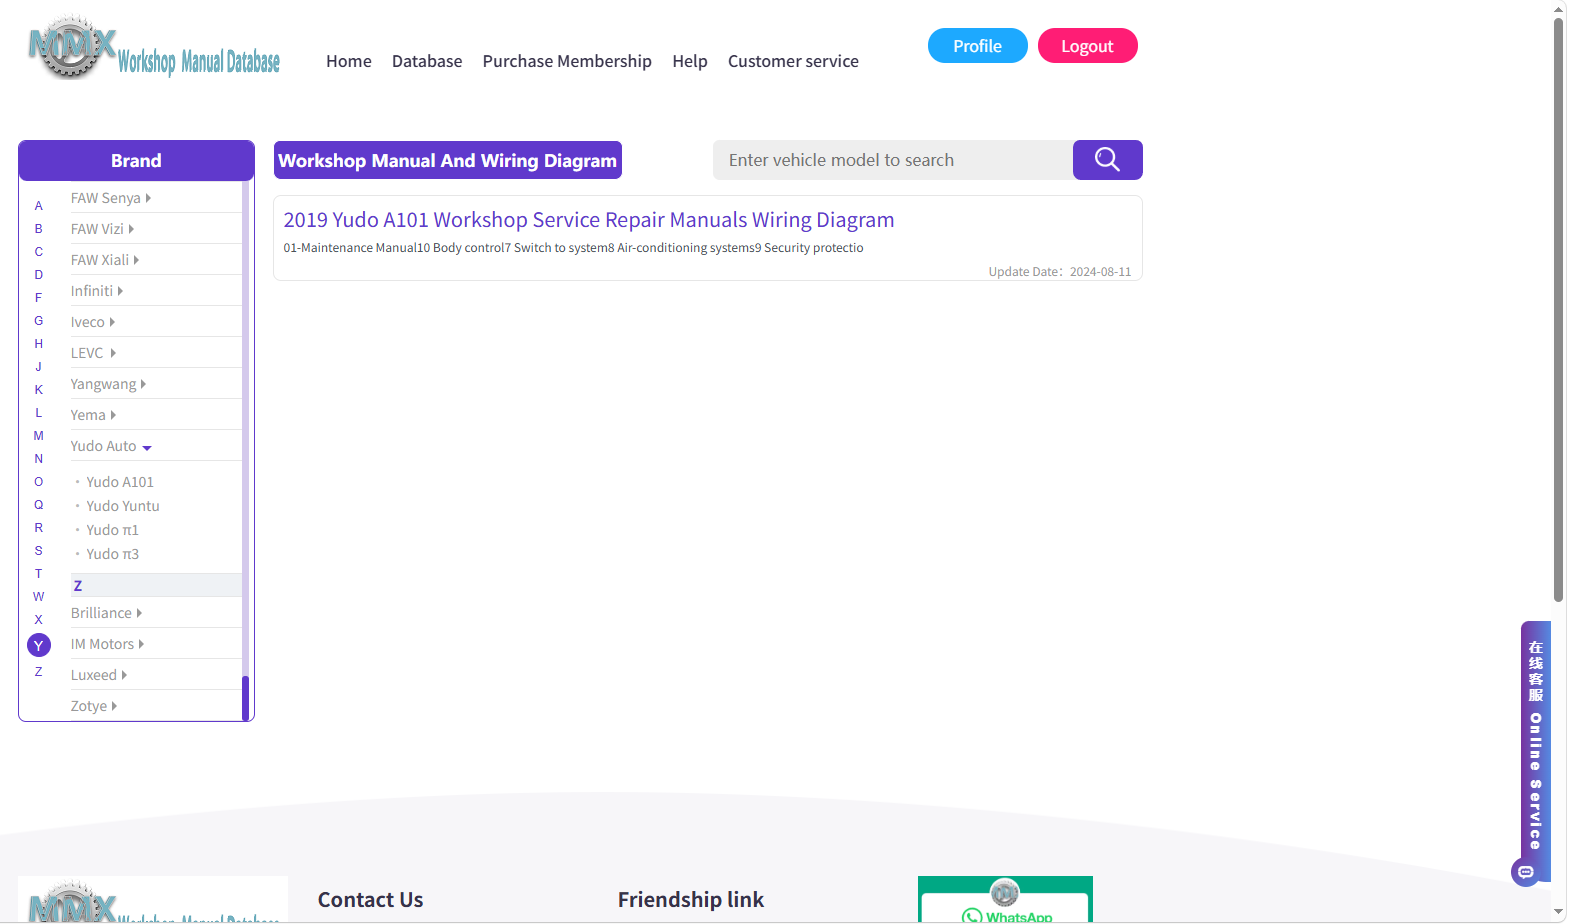Expand the FAW Vizi brand
Image resolution: width=1570 pixels, height=924 pixels.
click(102, 229)
